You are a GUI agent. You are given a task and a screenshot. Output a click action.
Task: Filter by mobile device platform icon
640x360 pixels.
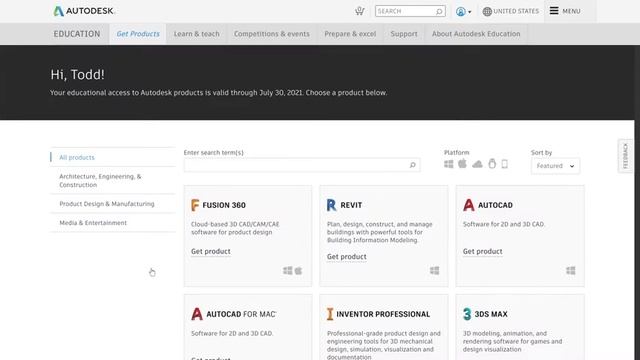(x=504, y=164)
